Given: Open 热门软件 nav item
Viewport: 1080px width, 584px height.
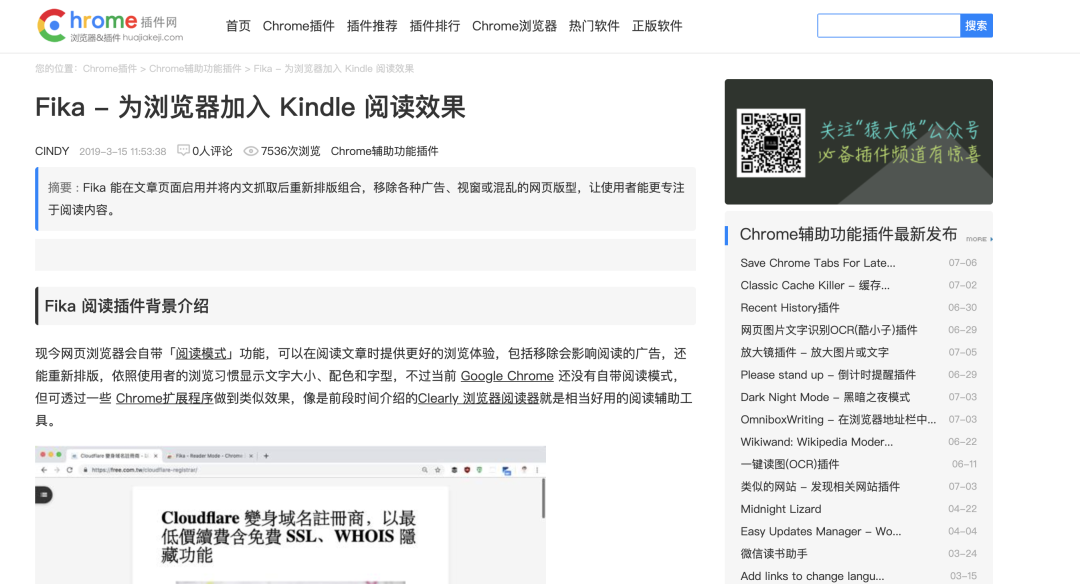Looking at the screenshot, I should (x=594, y=26).
